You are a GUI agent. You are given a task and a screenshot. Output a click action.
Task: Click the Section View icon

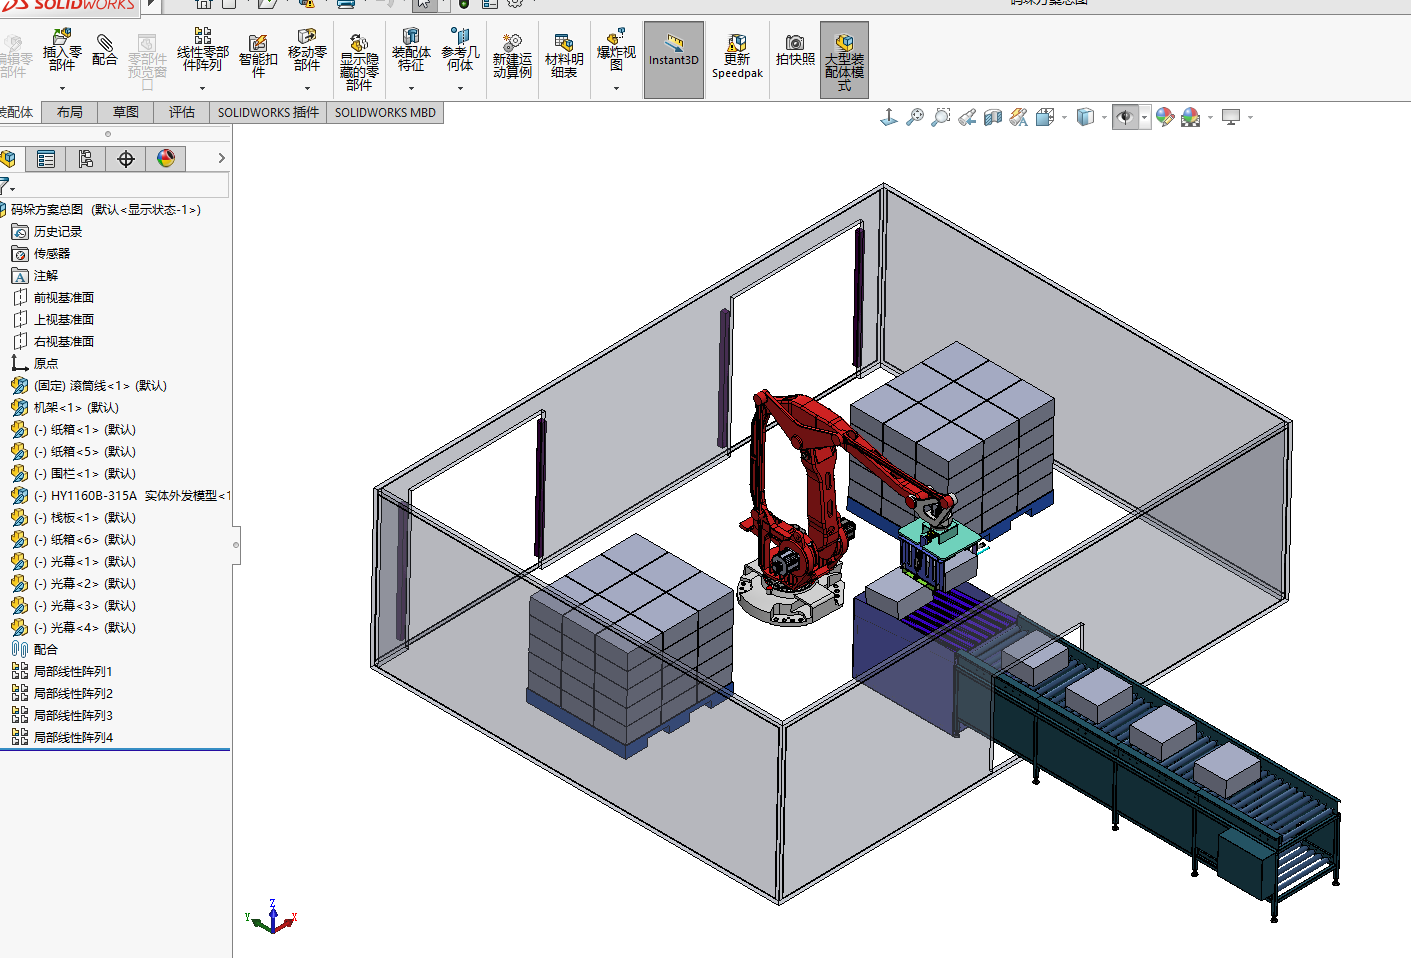tap(993, 118)
